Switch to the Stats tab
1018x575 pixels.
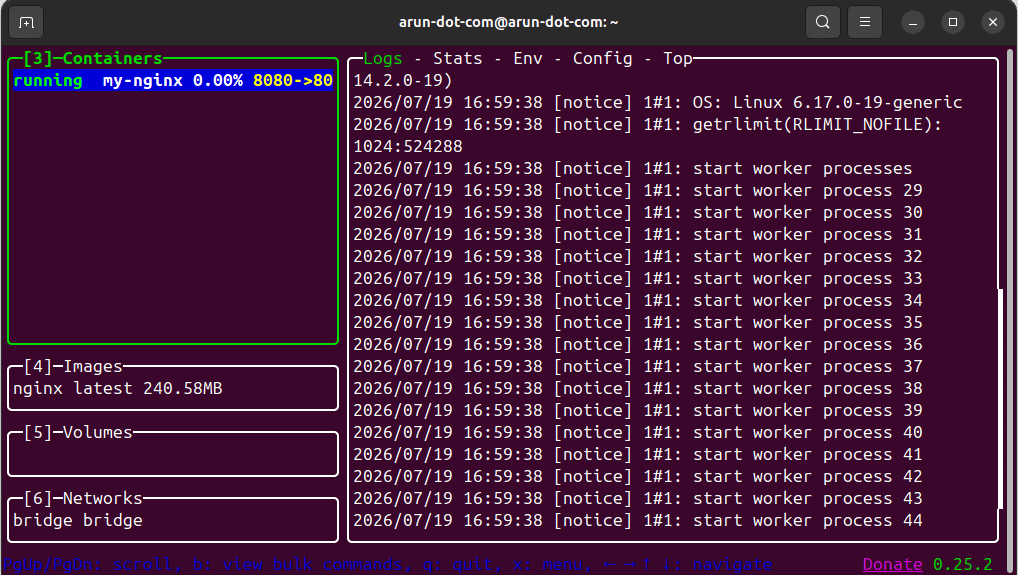[x=458, y=58]
